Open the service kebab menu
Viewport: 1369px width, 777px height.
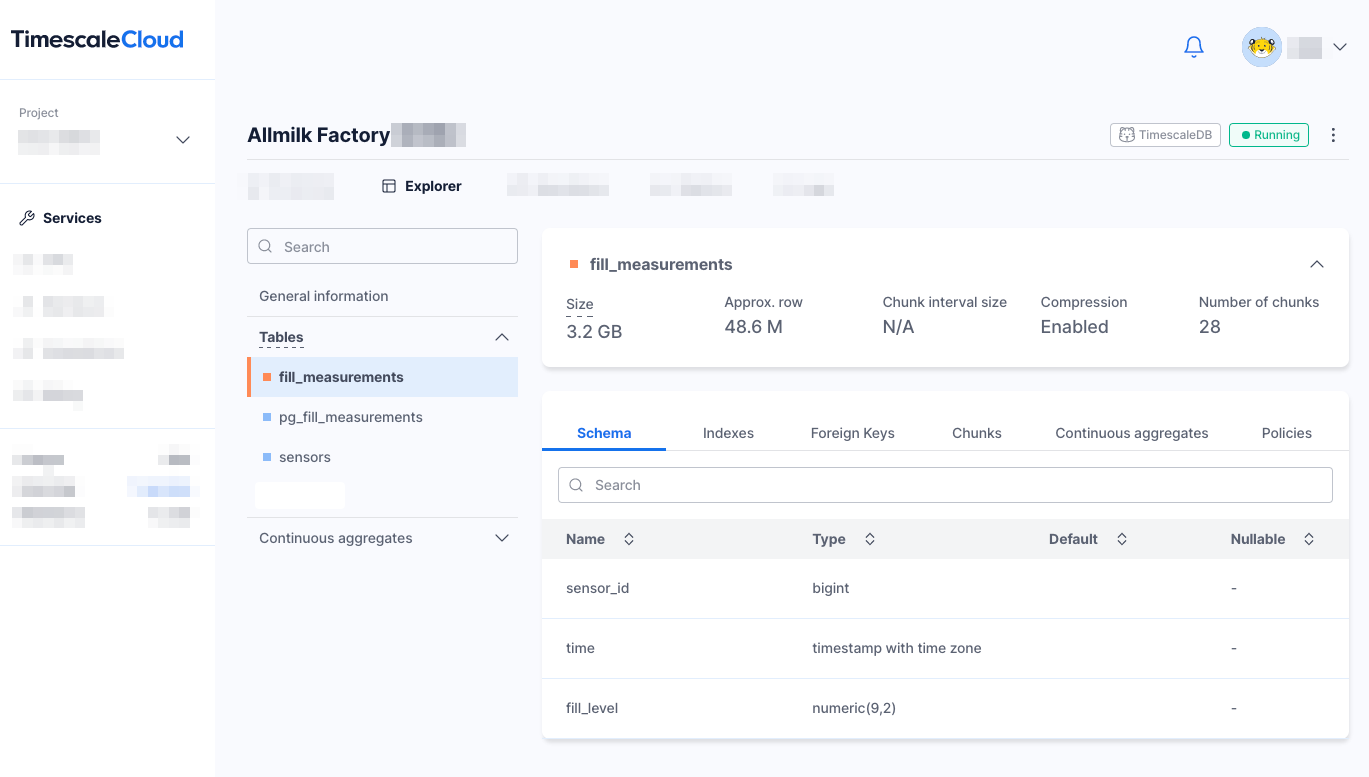click(1333, 135)
